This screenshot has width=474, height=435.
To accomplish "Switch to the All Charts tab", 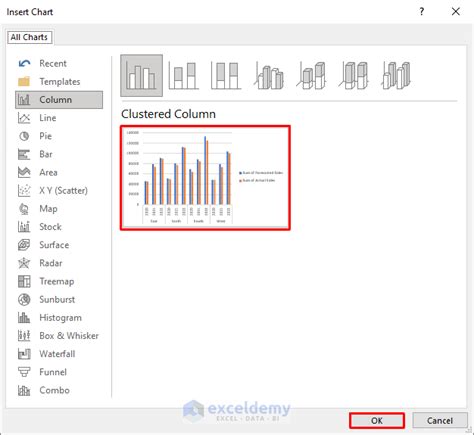I will 29,37.
